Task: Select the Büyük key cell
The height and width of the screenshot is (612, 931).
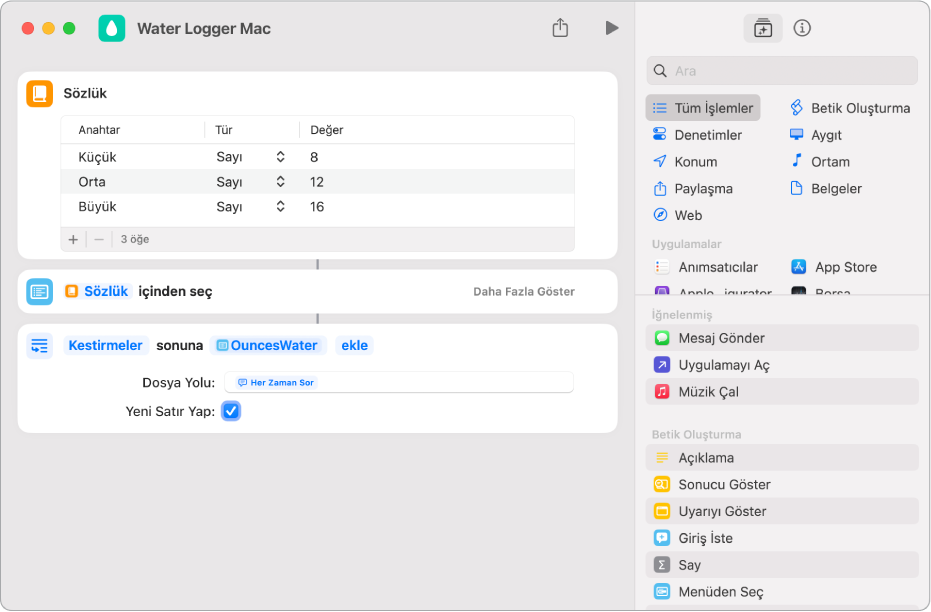Action: [97, 207]
